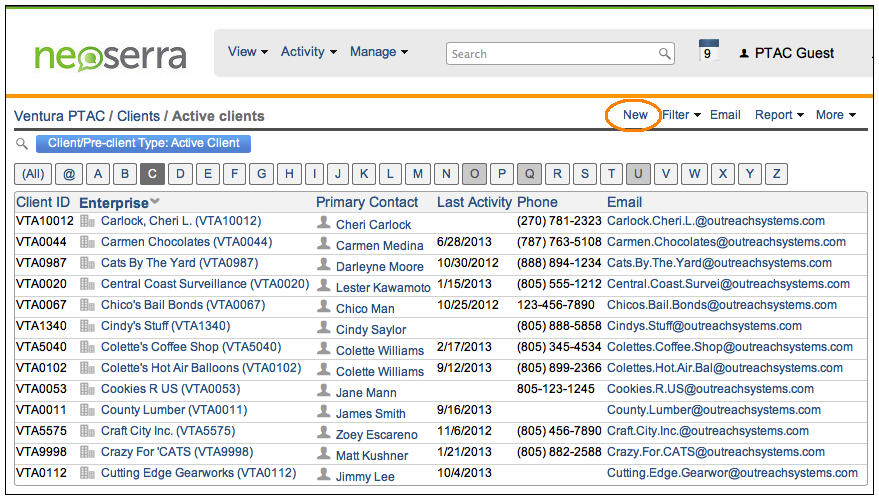Click the magnifier icon beside the filter tag

pyautogui.click(x=22, y=144)
